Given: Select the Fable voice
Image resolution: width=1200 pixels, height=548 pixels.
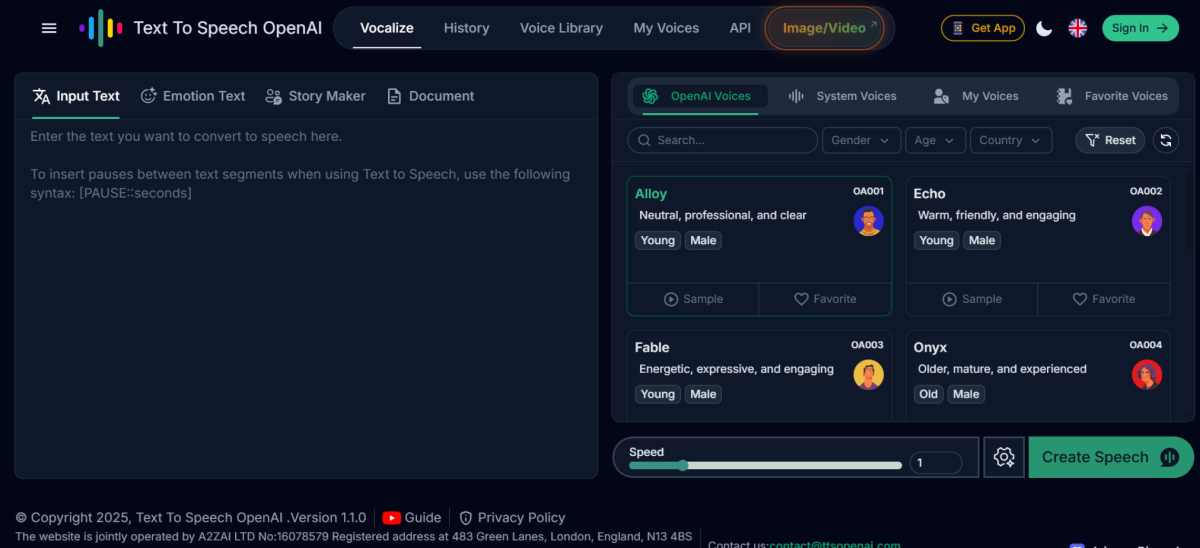Looking at the screenshot, I should click(x=759, y=376).
